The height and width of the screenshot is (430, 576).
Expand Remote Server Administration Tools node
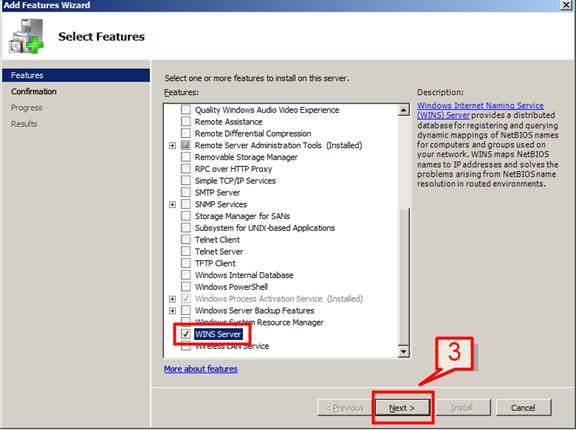172,146
